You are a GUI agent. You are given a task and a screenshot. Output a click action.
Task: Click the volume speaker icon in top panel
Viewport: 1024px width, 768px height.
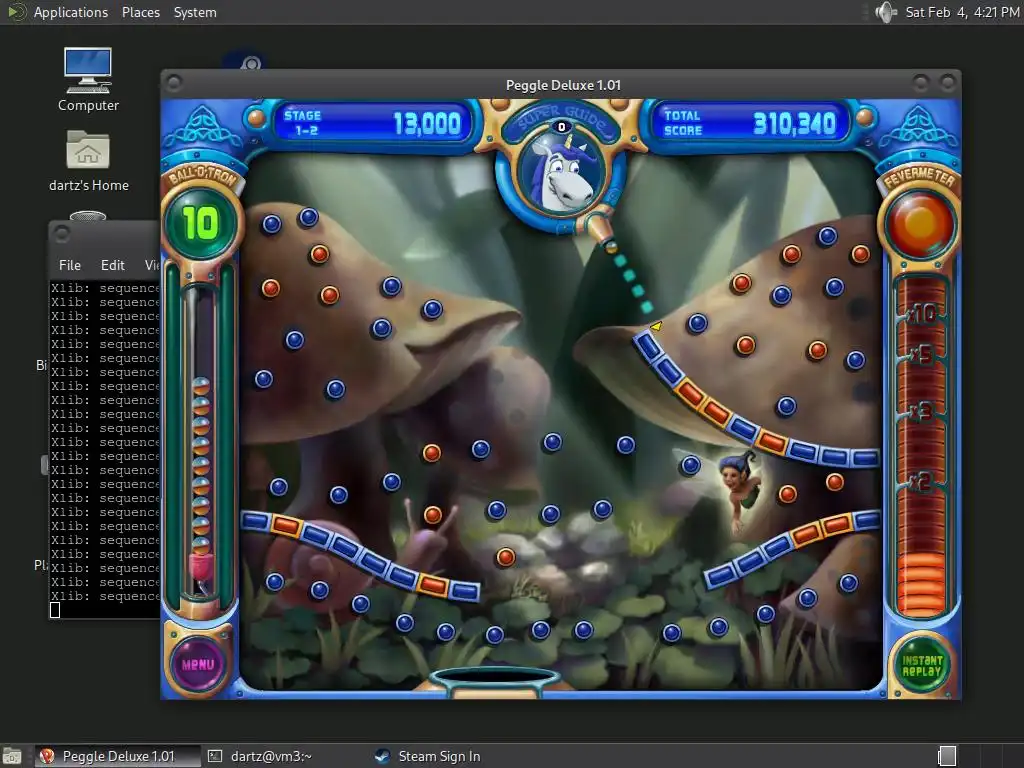(x=886, y=12)
